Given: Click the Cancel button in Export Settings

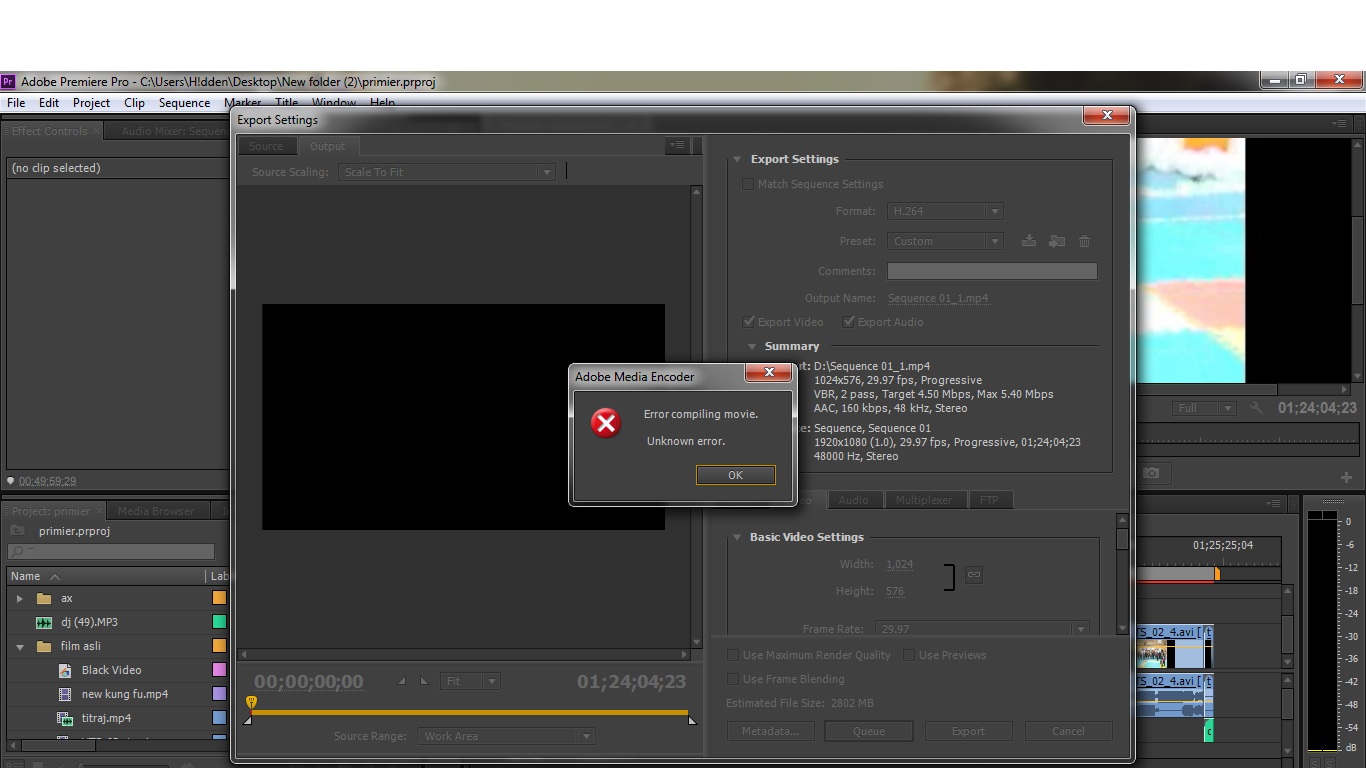Looking at the screenshot, I should (x=1068, y=731).
